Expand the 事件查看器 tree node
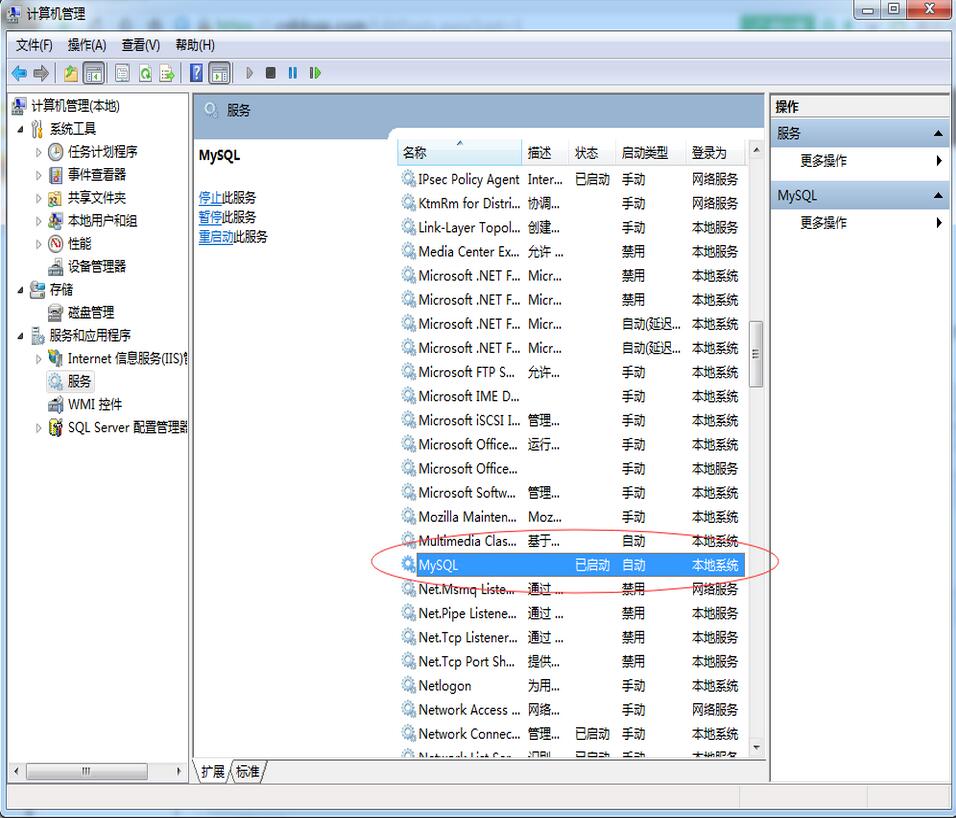This screenshot has height=818, width=956. pyautogui.click(x=38, y=175)
